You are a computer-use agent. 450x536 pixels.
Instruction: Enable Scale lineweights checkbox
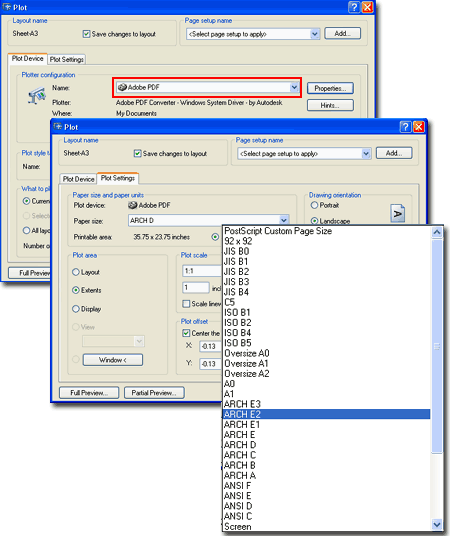tap(186, 304)
